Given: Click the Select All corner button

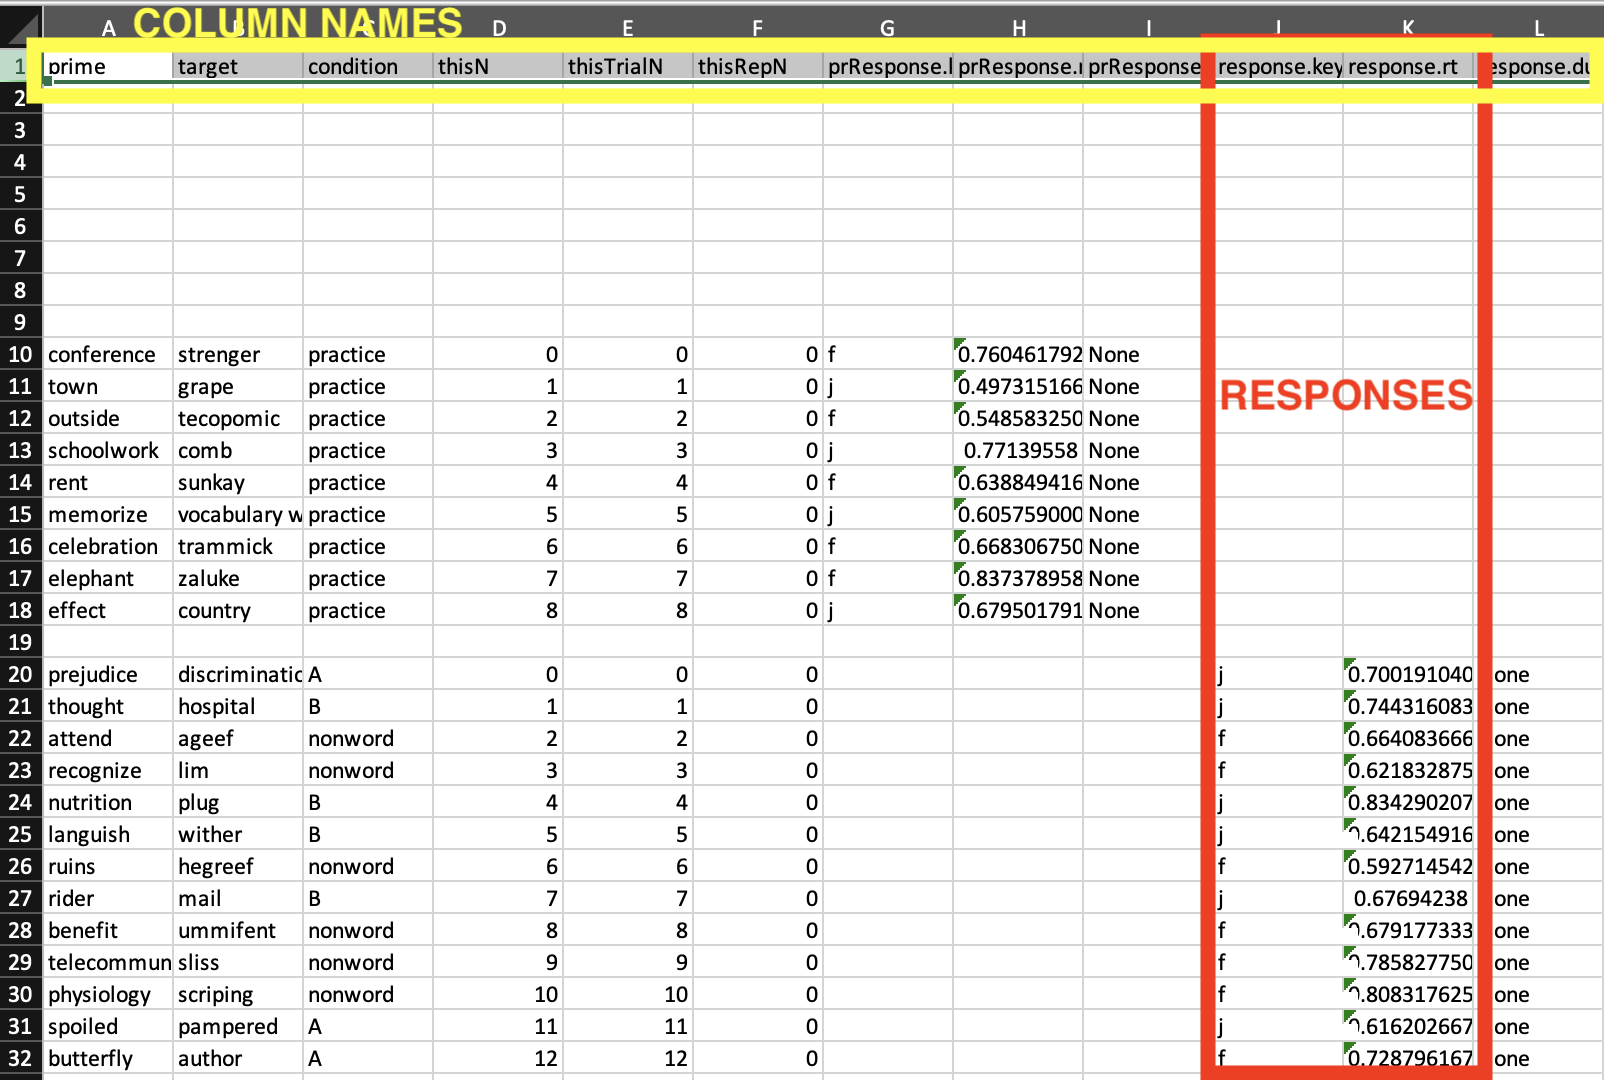Looking at the screenshot, I should [x=20, y=27].
